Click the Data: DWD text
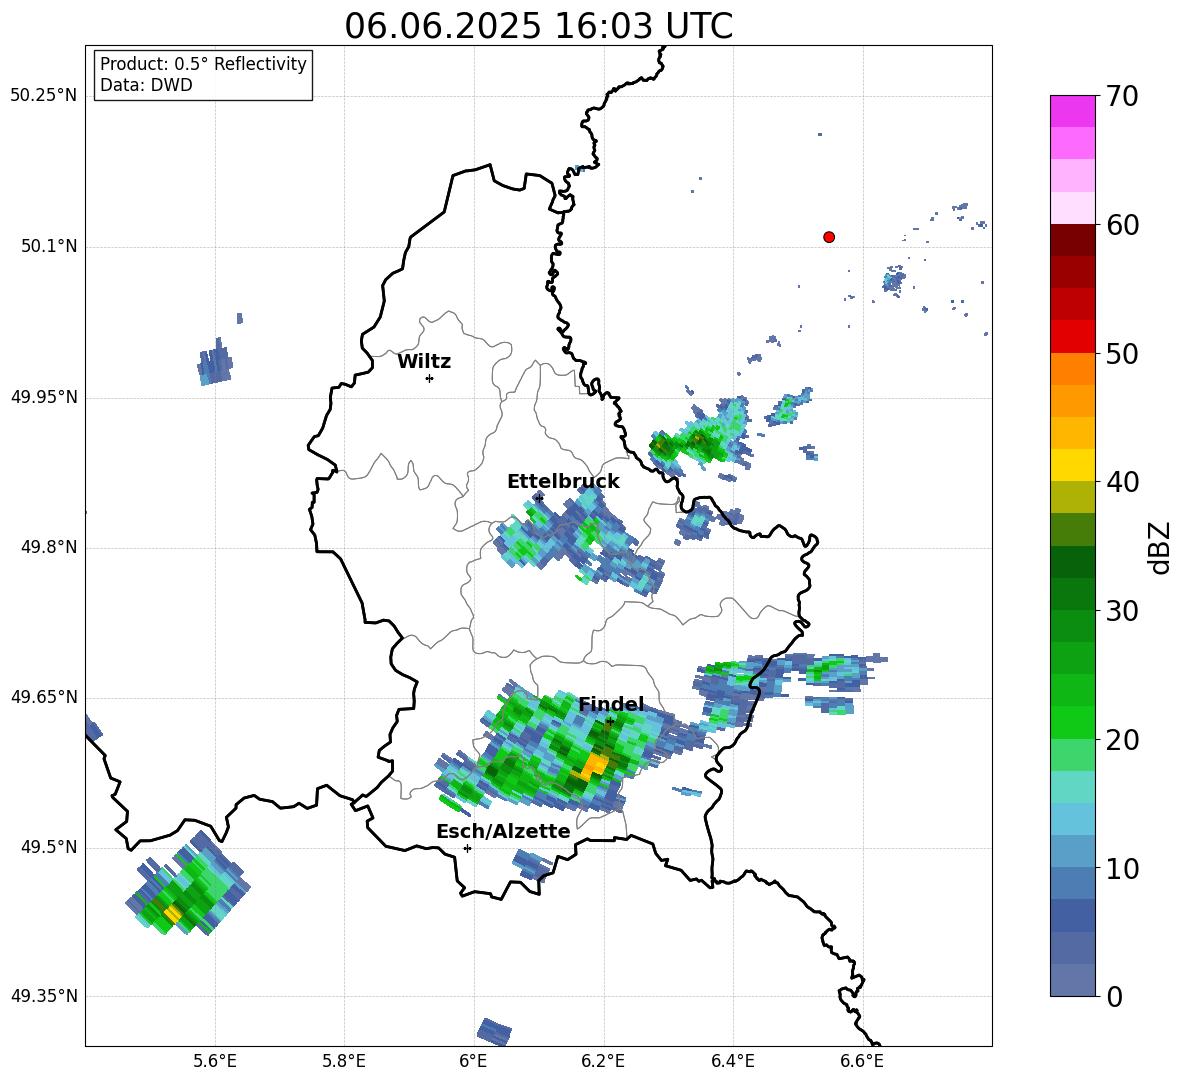 [146, 85]
